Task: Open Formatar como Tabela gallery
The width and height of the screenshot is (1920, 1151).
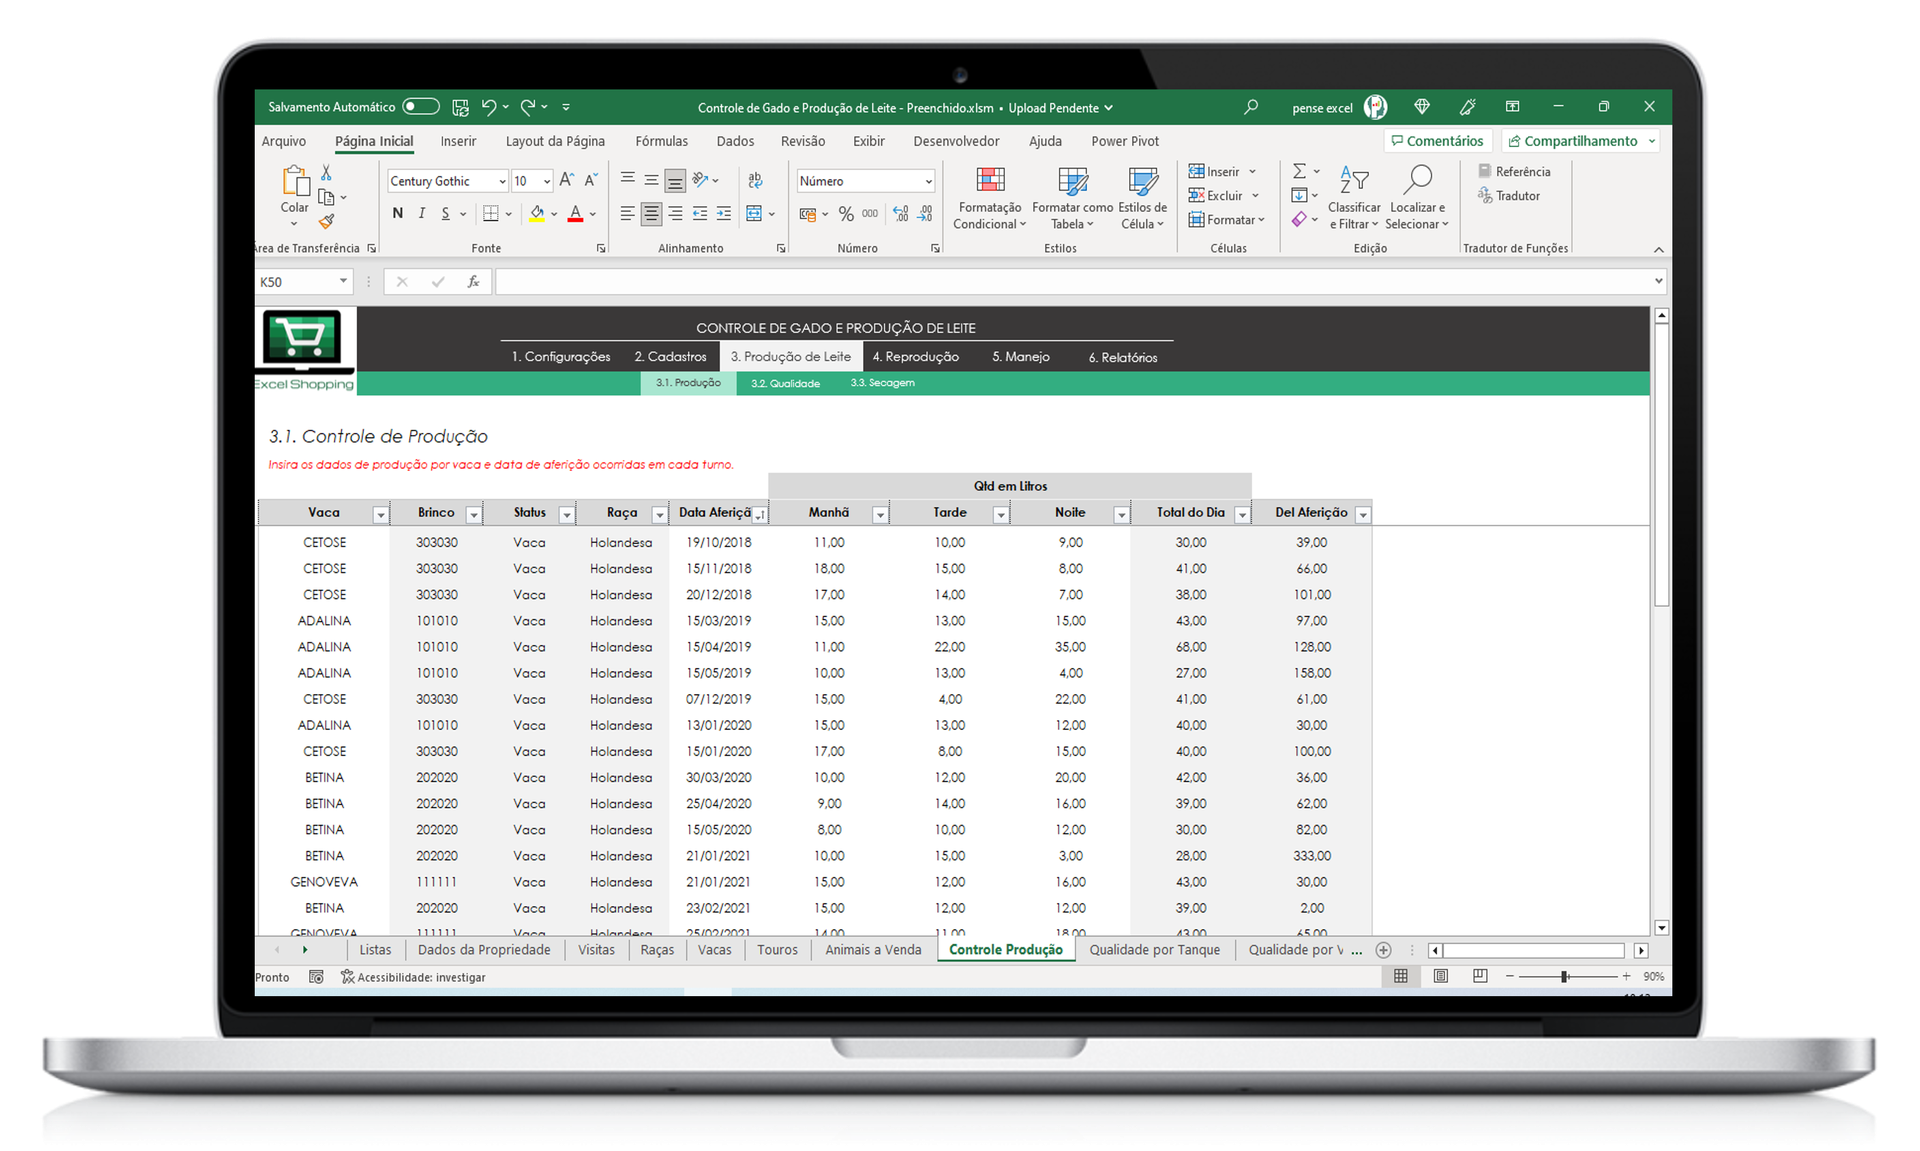Action: tap(1072, 182)
